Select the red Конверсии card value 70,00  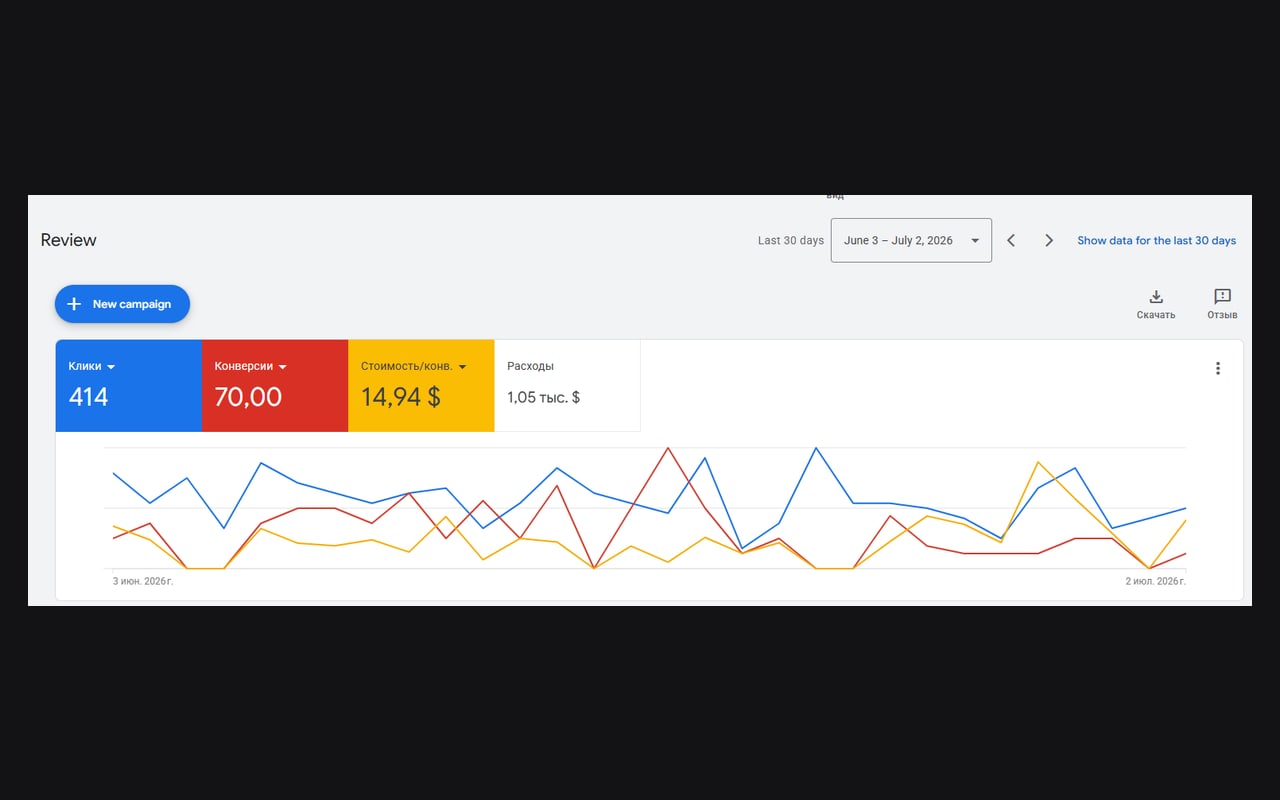click(248, 397)
